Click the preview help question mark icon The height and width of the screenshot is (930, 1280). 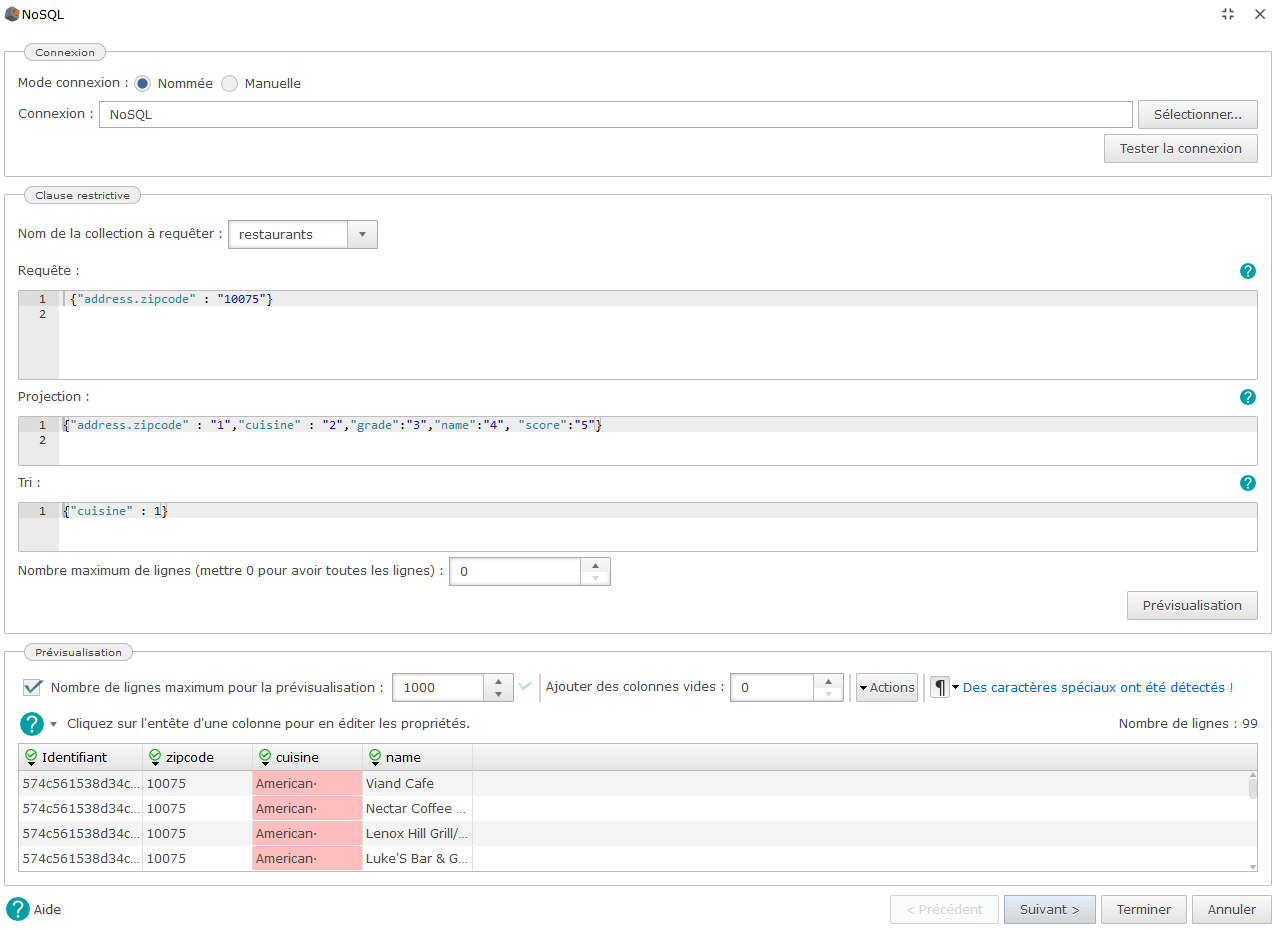pyautogui.click(x=32, y=724)
